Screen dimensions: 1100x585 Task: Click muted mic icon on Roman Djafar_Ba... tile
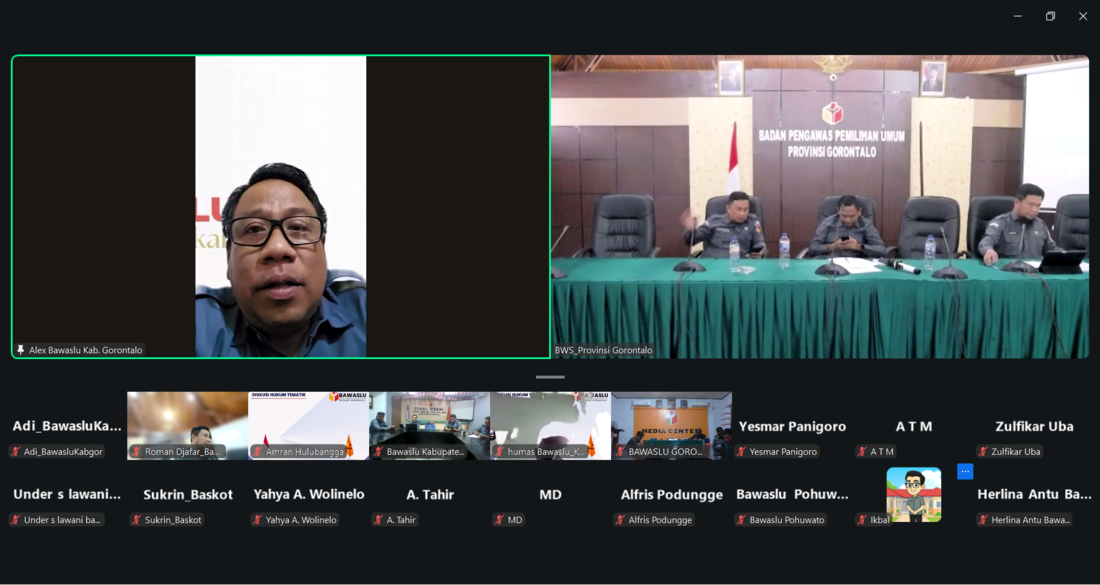pyautogui.click(x=137, y=452)
